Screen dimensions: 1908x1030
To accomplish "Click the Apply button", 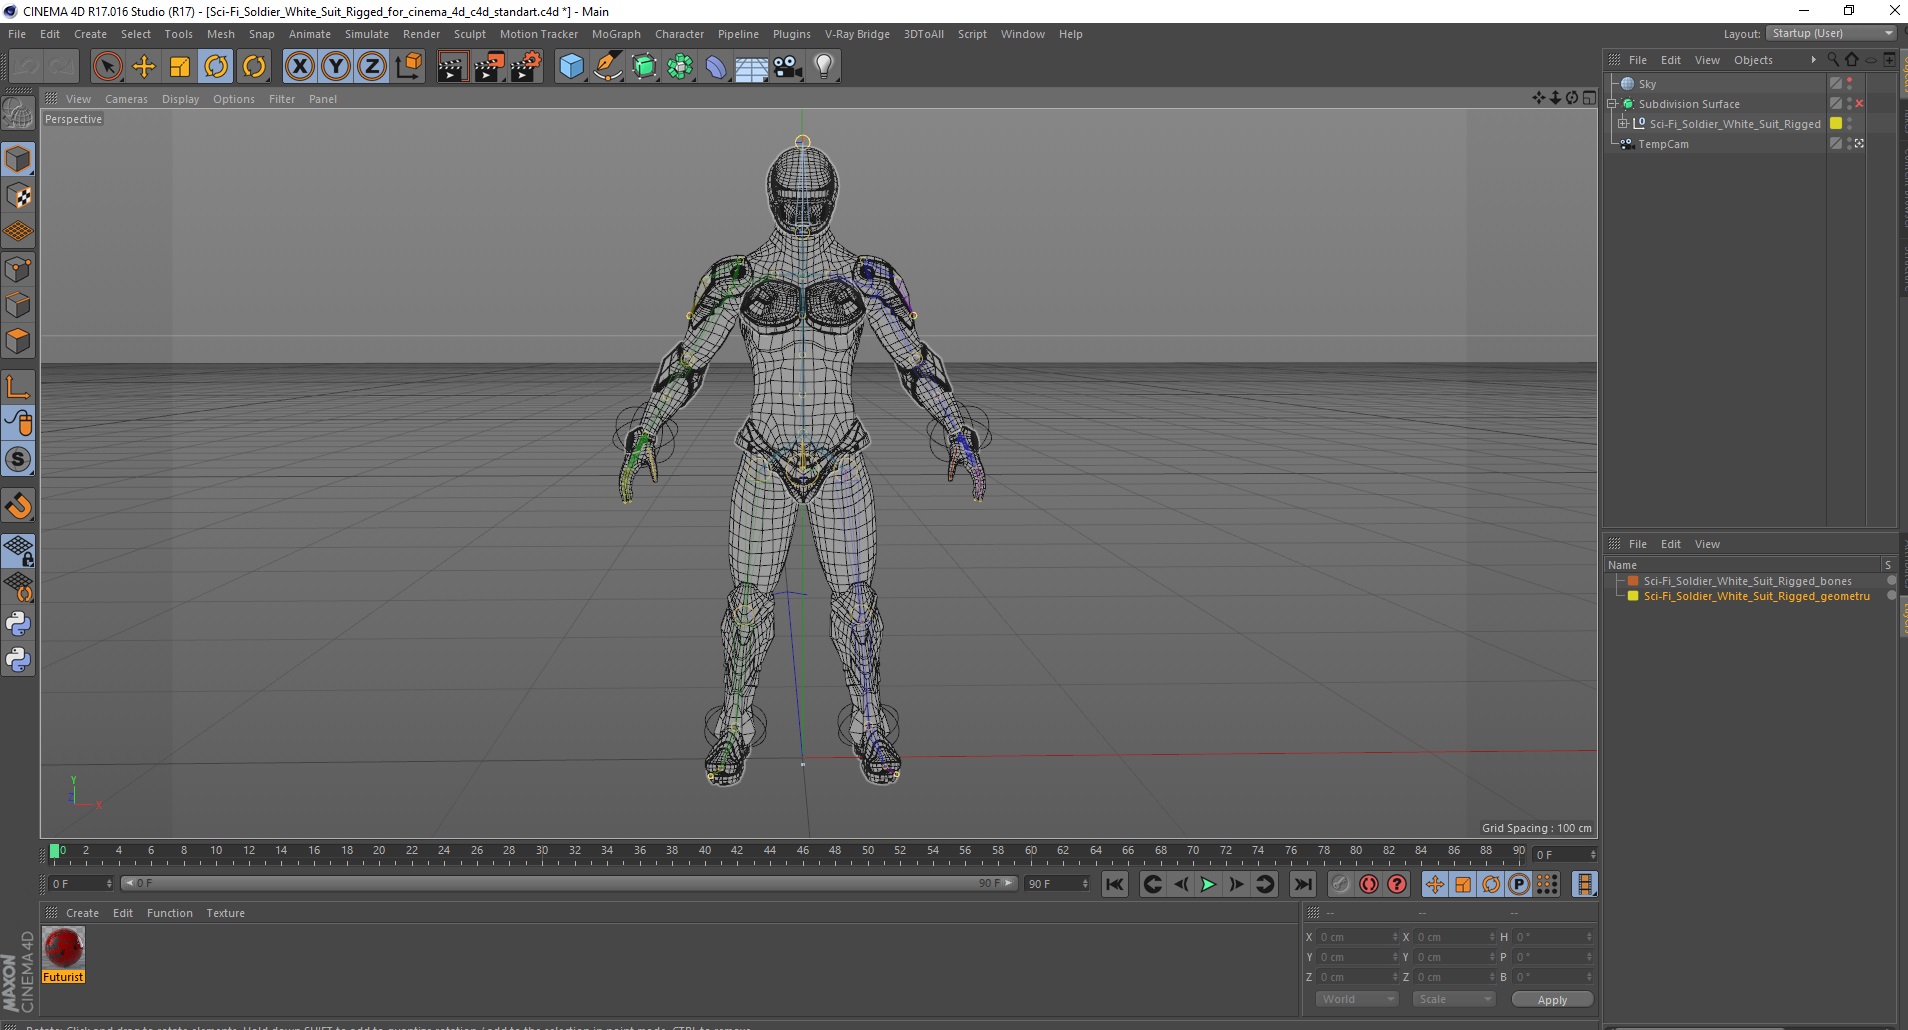I will pyautogui.click(x=1552, y=1000).
